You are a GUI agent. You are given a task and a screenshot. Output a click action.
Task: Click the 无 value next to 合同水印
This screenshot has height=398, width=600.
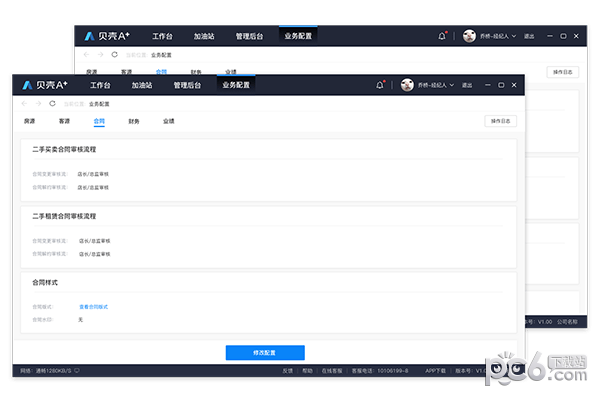click(80, 320)
